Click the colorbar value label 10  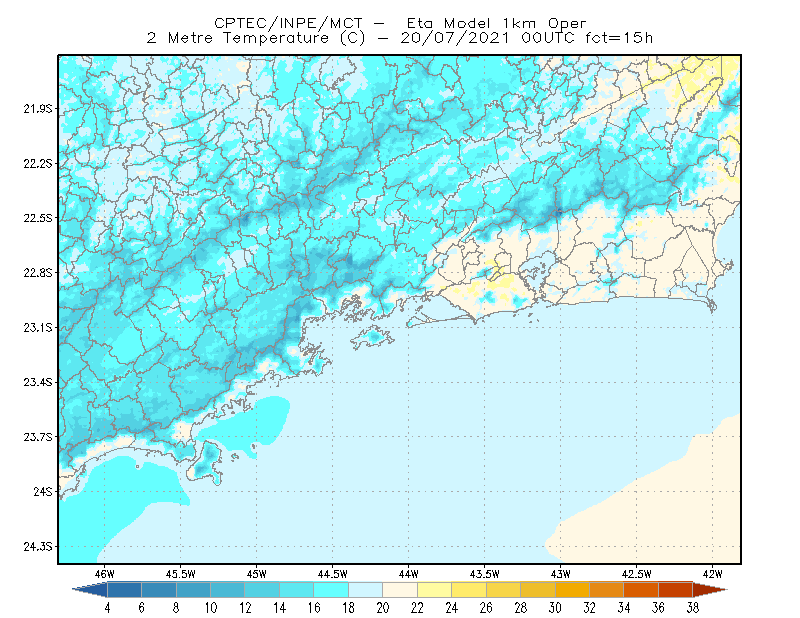211,608
